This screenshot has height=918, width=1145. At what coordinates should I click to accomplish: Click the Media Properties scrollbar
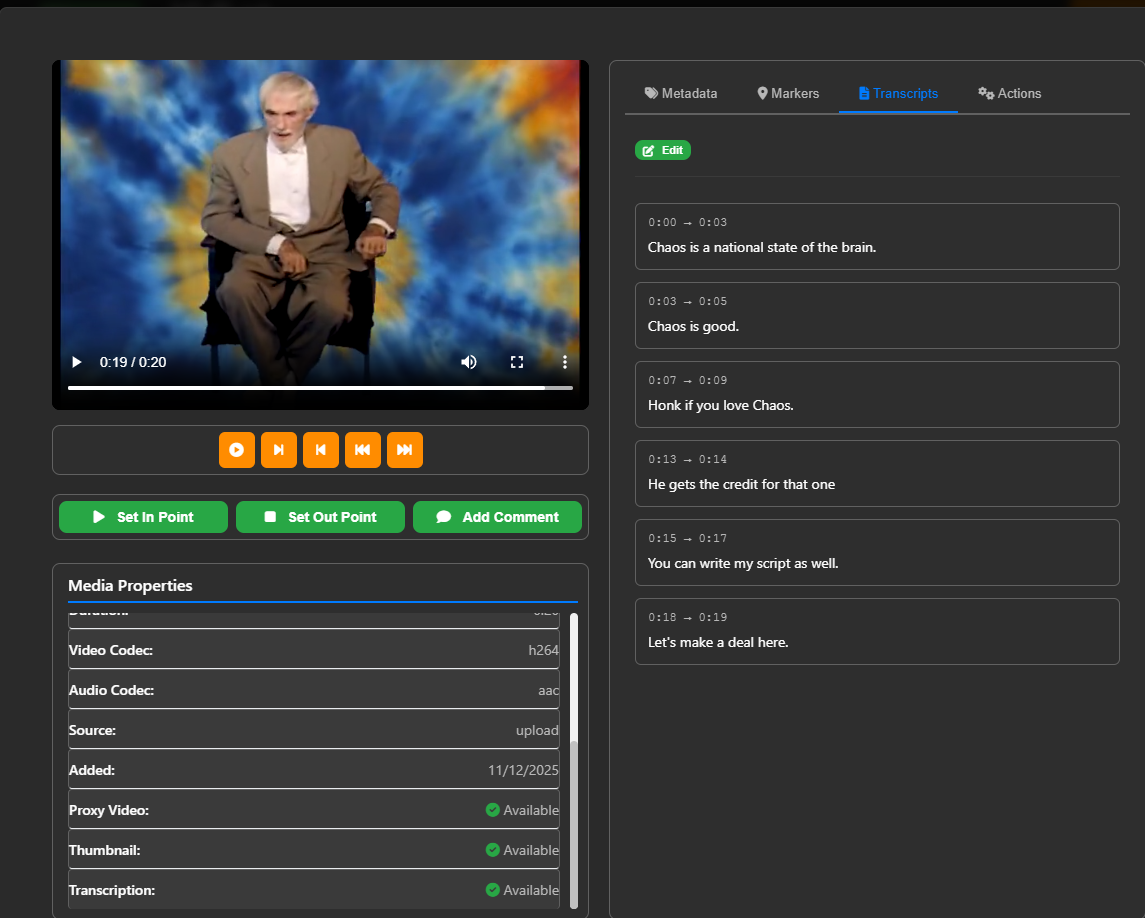coord(574,820)
